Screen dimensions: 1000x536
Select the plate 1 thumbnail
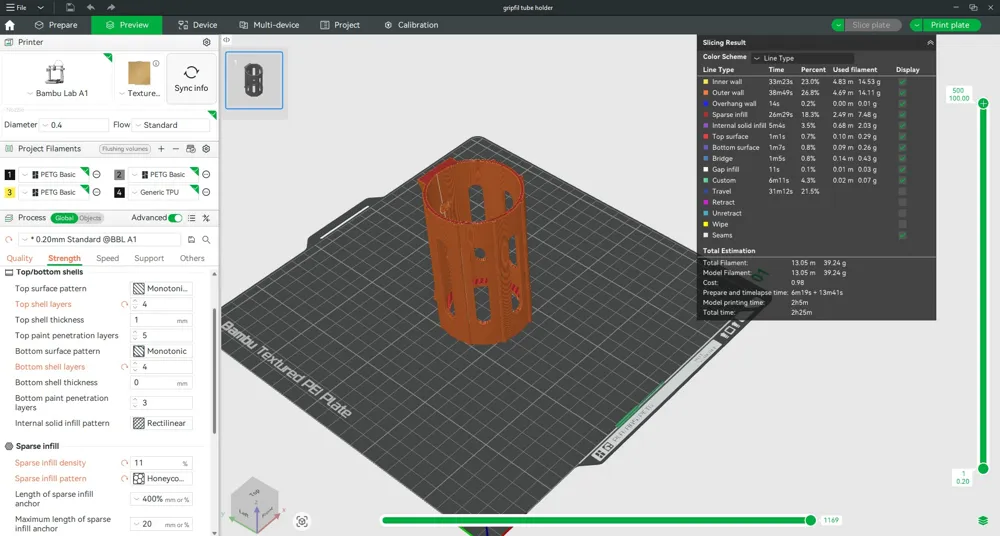click(254, 80)
